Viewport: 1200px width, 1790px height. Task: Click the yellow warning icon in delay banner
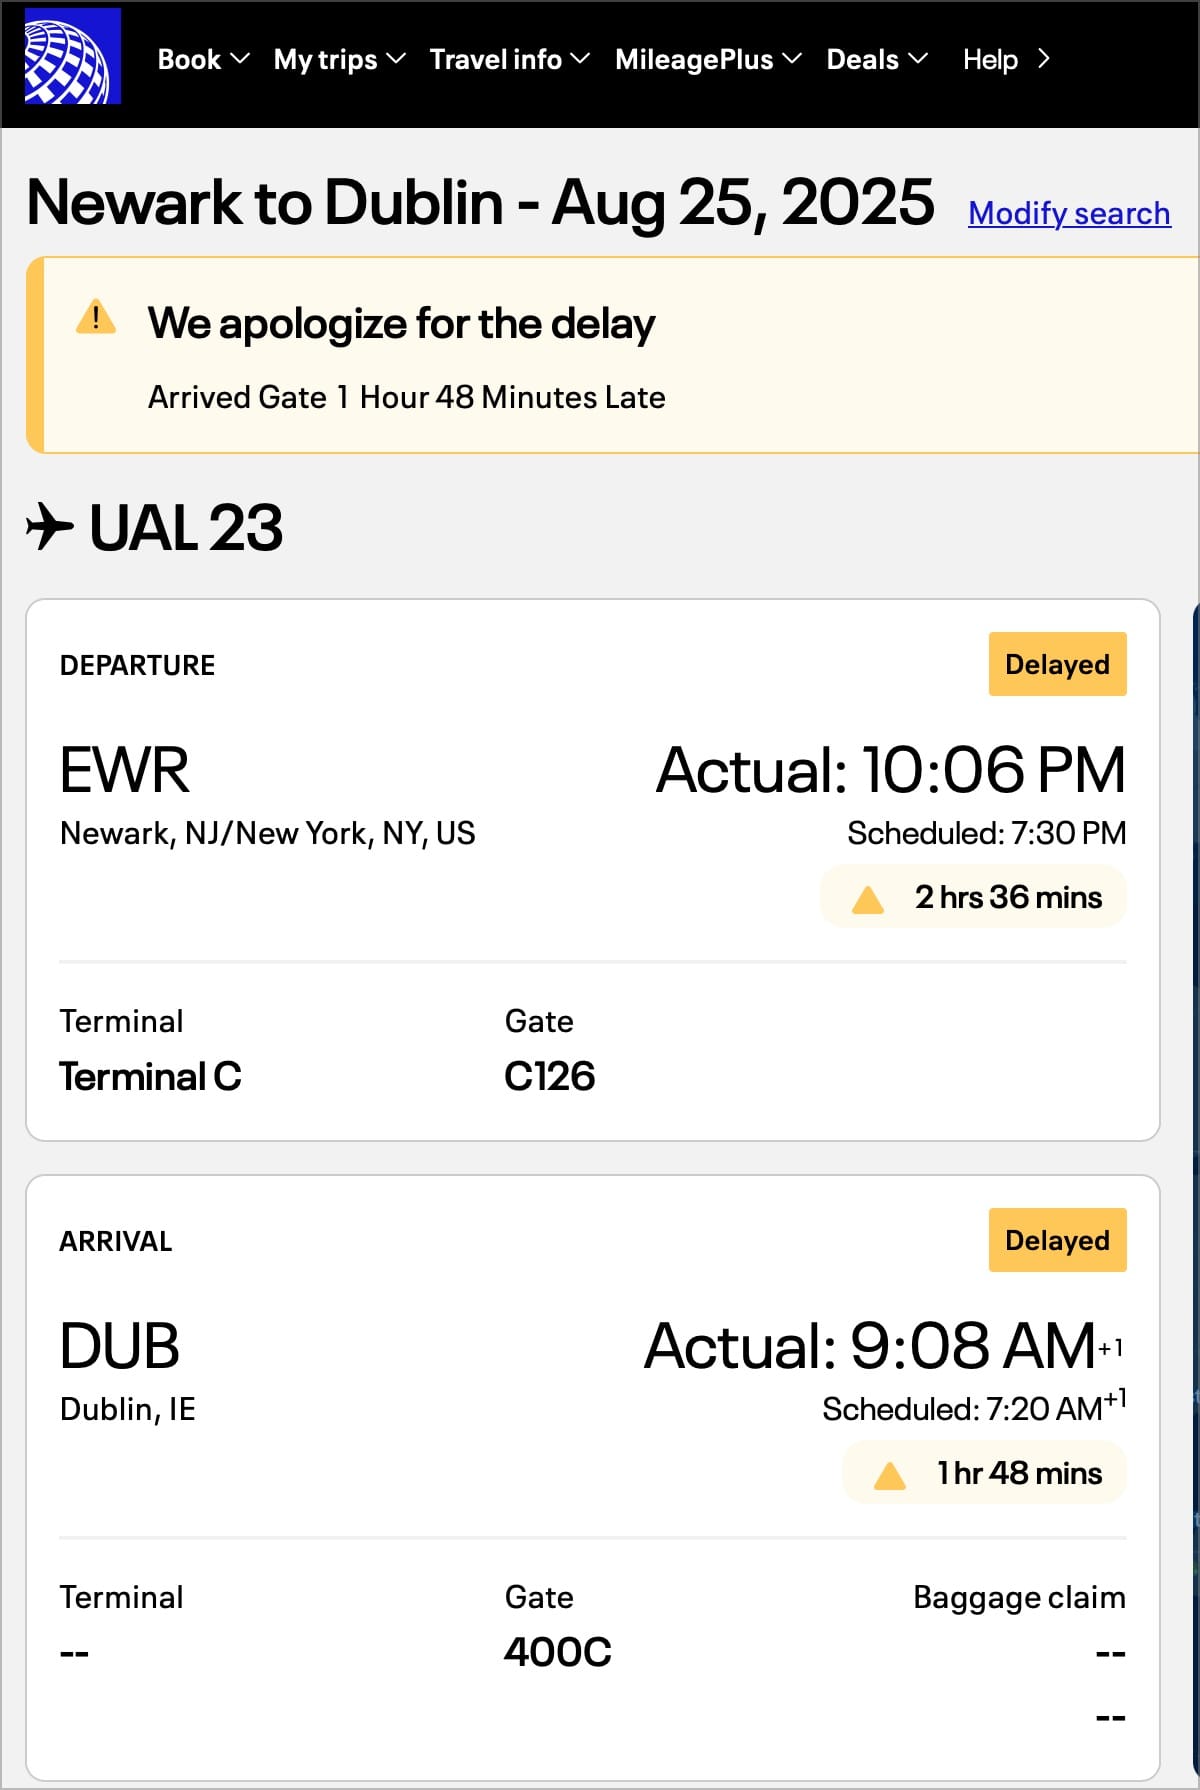[x=96, y=317]
